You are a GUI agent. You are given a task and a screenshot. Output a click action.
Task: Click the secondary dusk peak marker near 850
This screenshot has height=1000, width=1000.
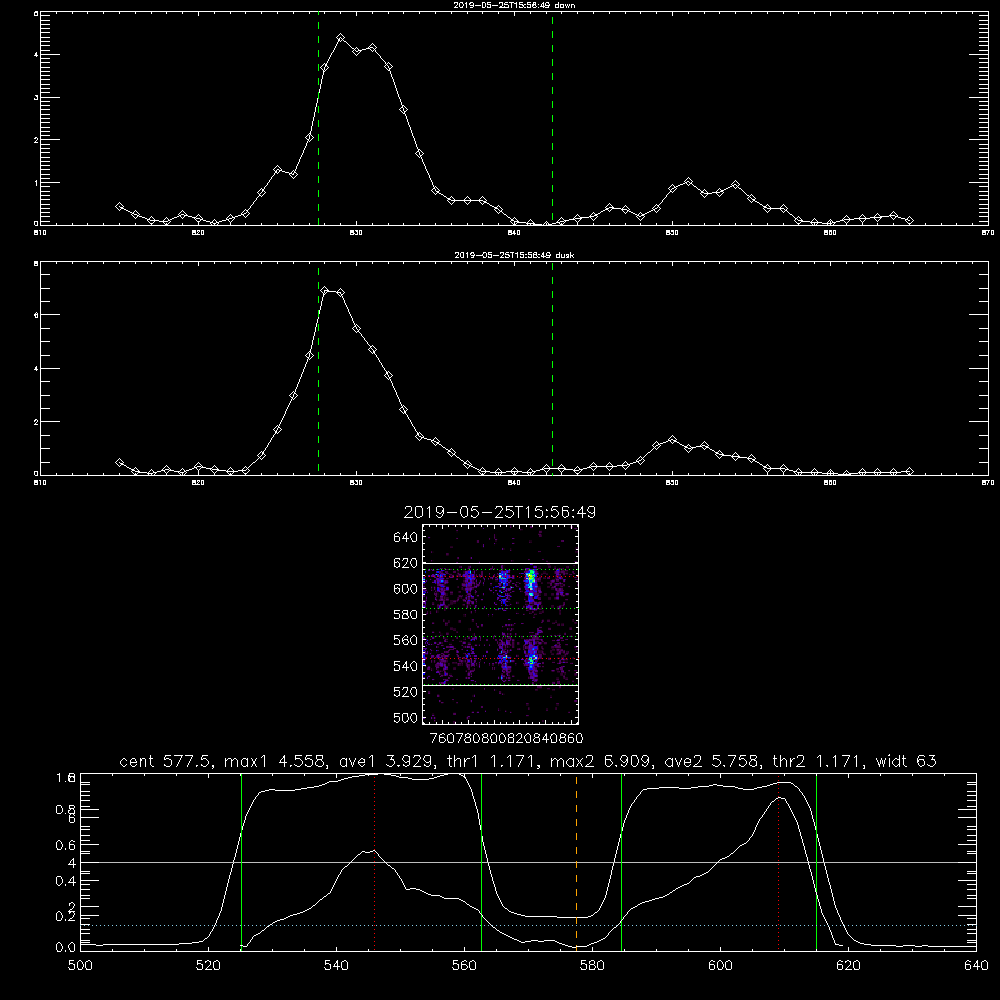click(x=672, y=439)
